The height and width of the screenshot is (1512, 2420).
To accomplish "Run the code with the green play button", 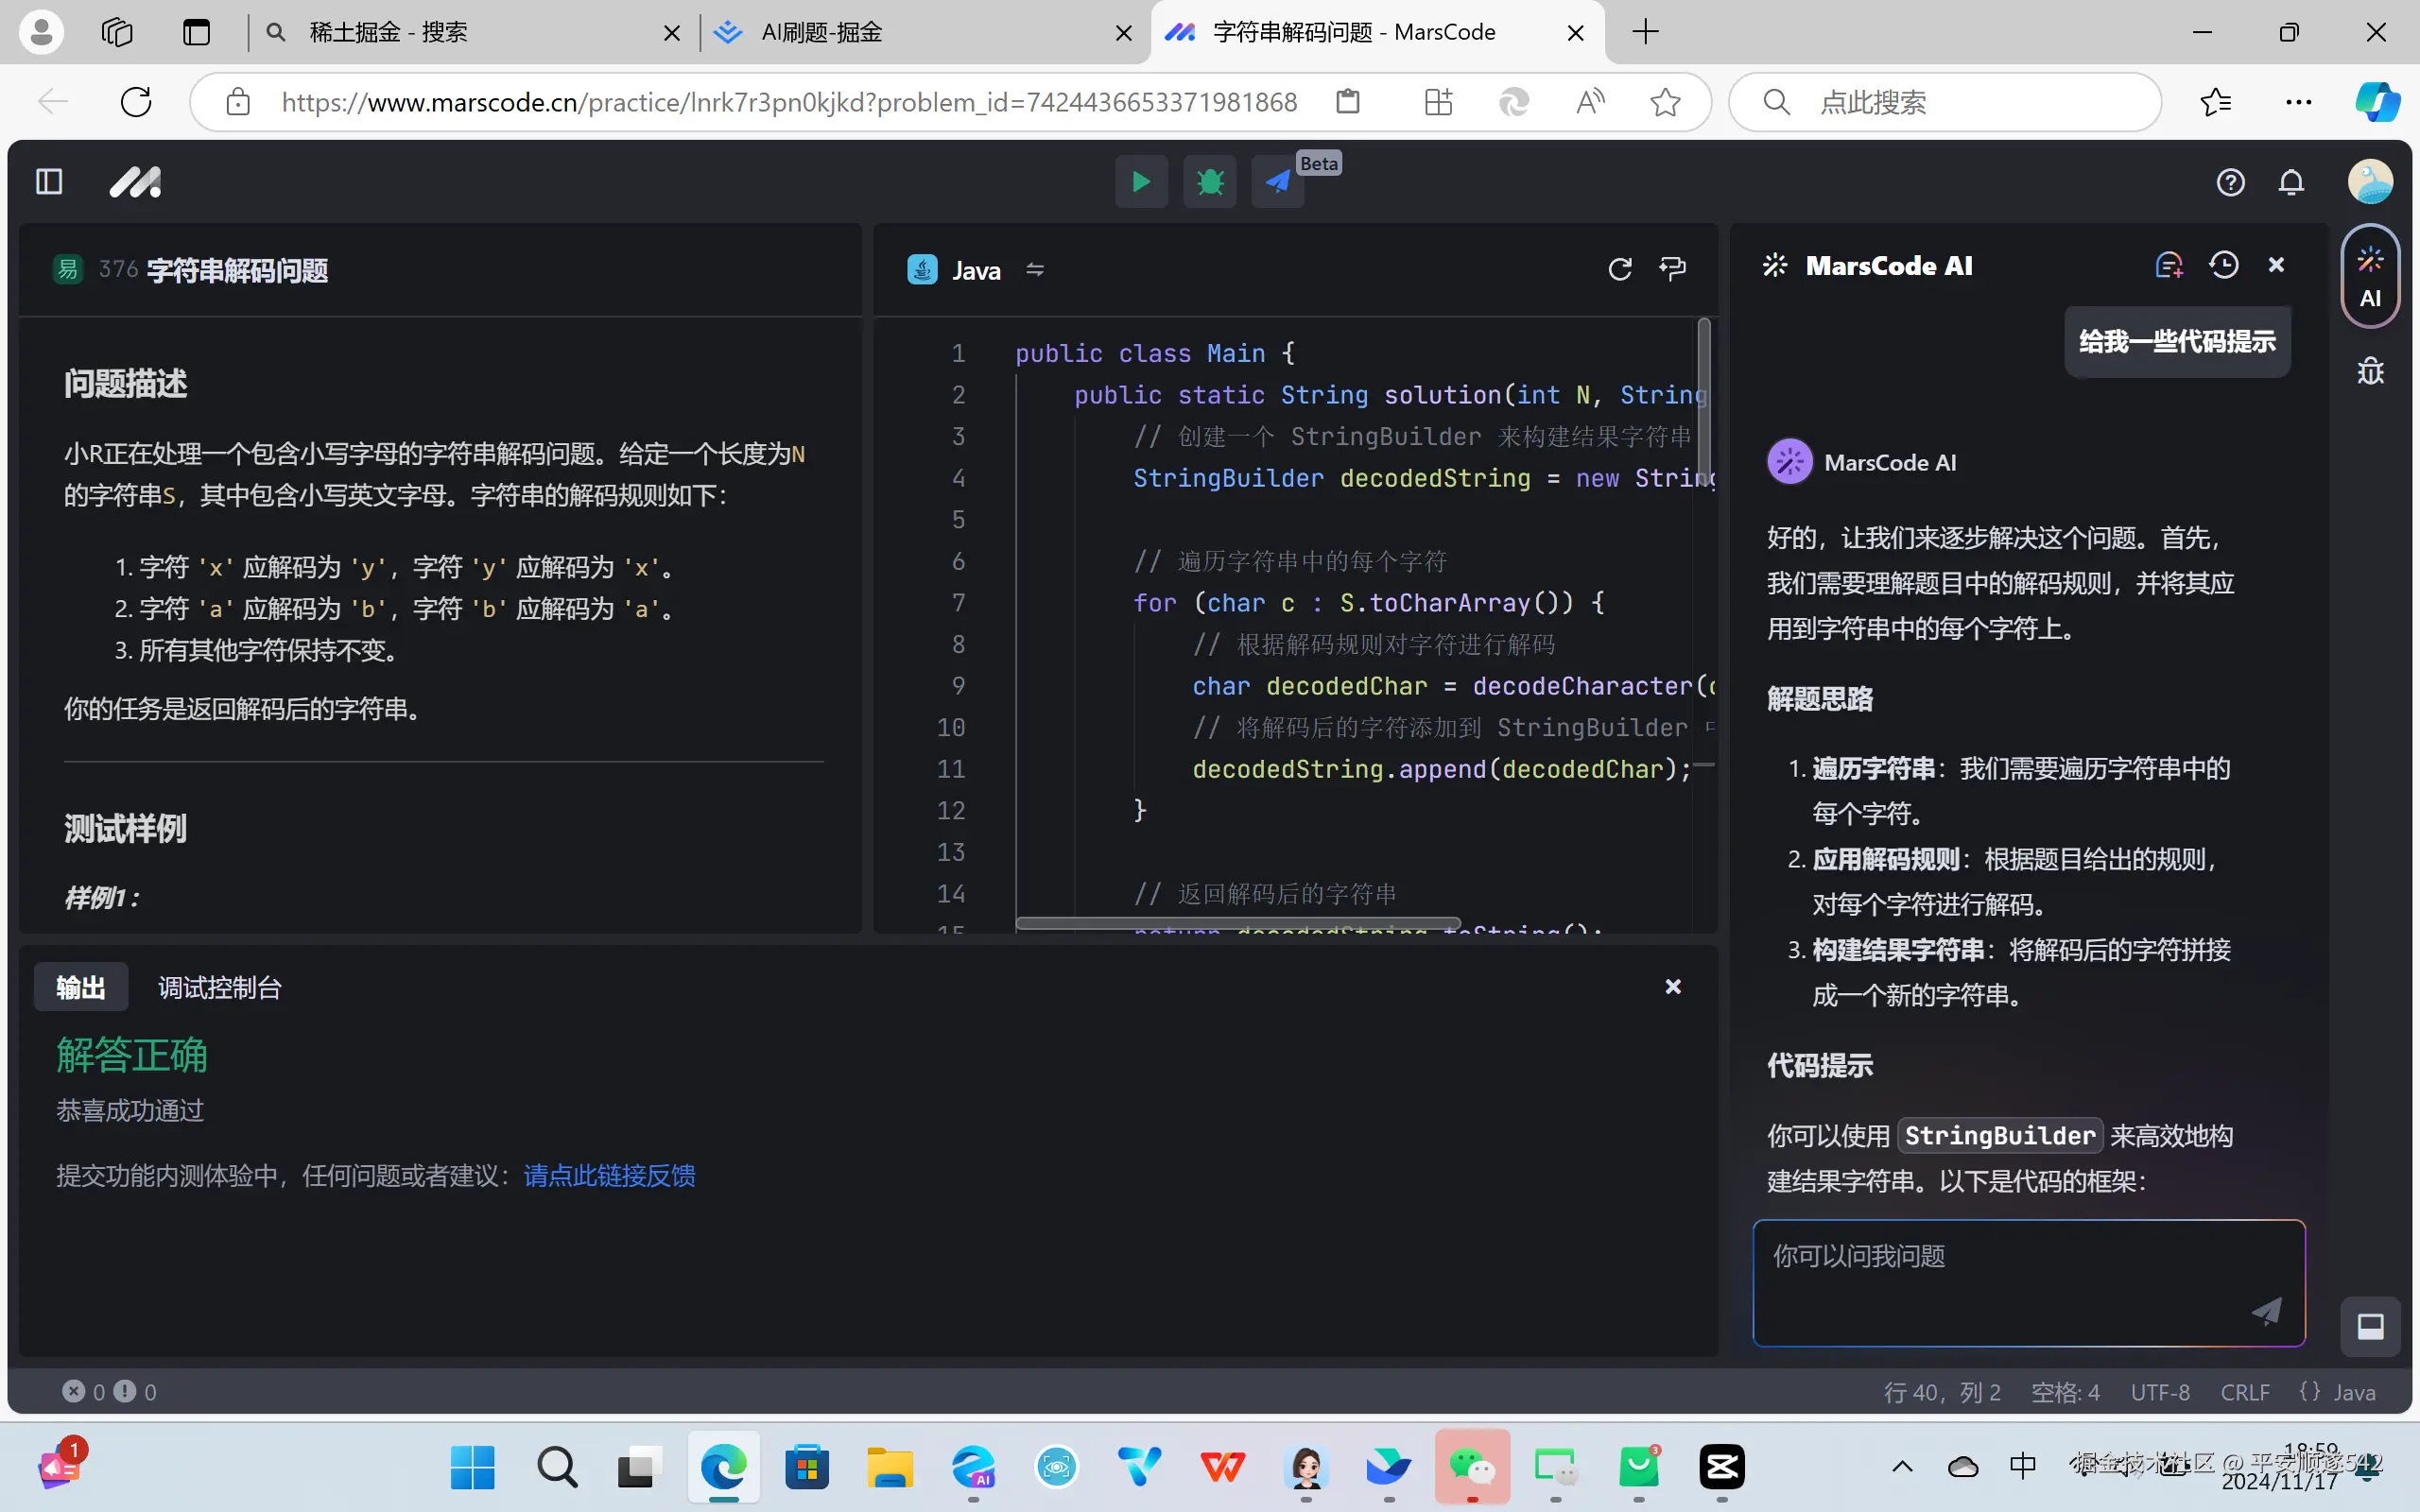I will 1141,182.
